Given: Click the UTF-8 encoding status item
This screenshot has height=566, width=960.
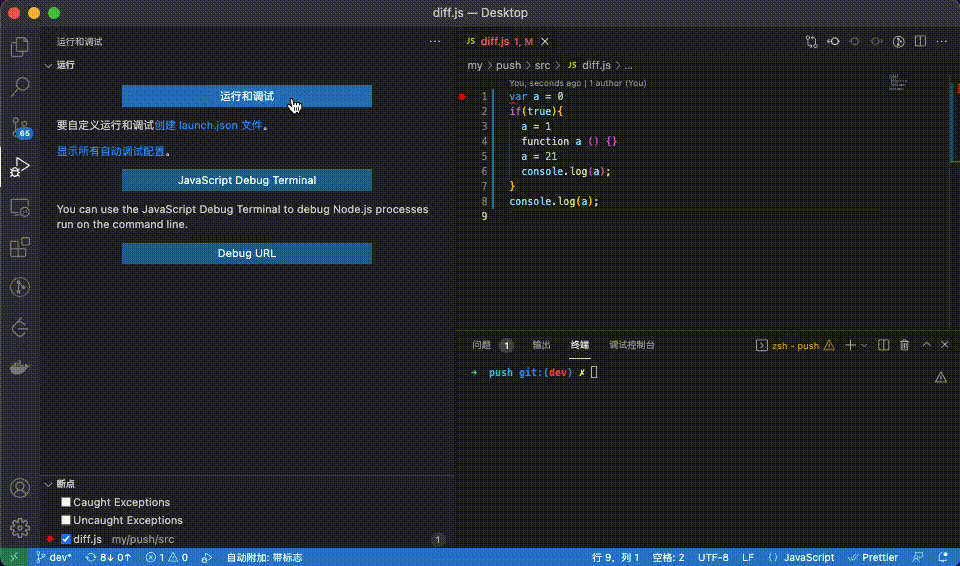Looking at the screenshot, I should [713, 557].
